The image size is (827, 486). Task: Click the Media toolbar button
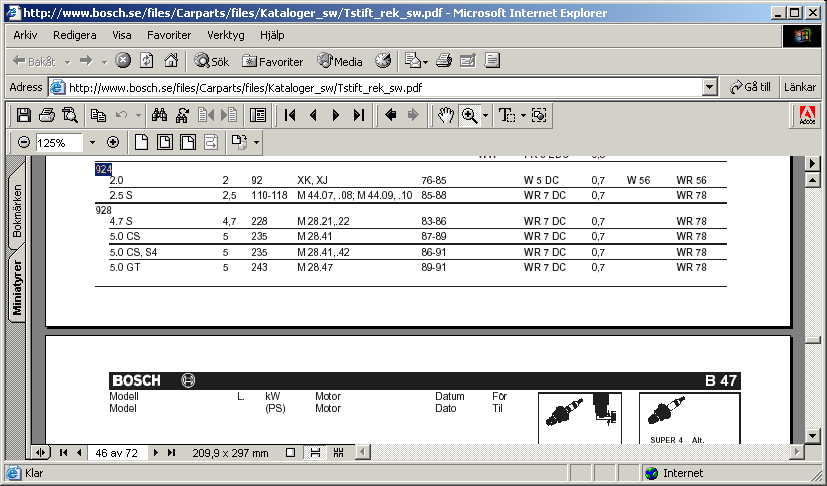[340, 61]
